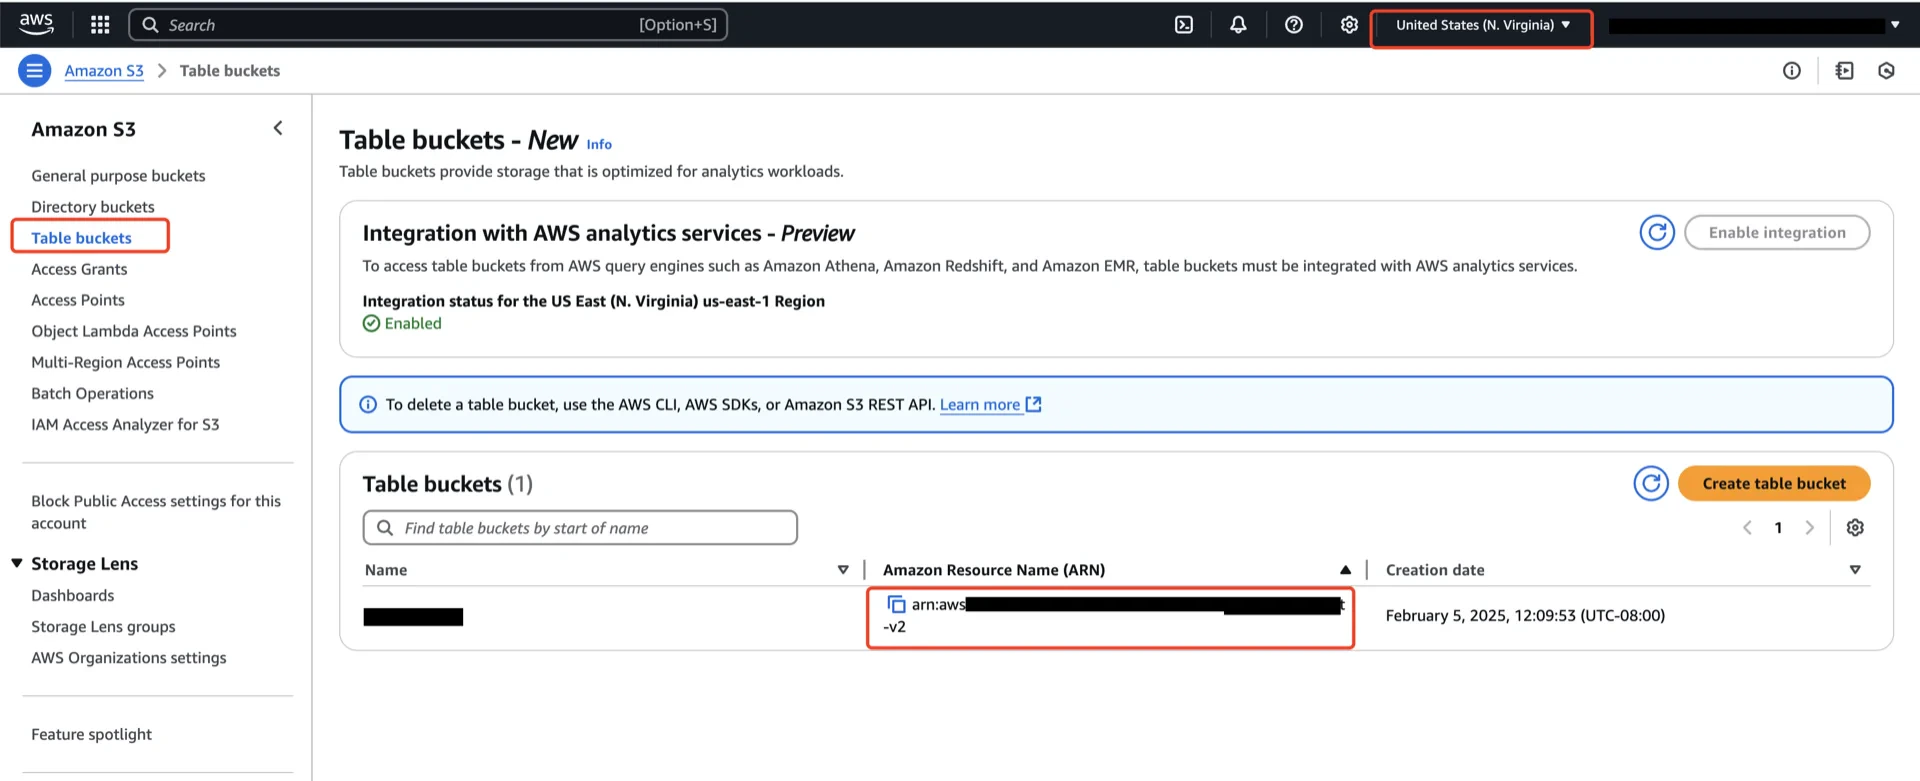Image resolution: width=1920 pixels, height=781 pixels.
Task: Open the console settings gear in top bar
Action: point(1349,25)
